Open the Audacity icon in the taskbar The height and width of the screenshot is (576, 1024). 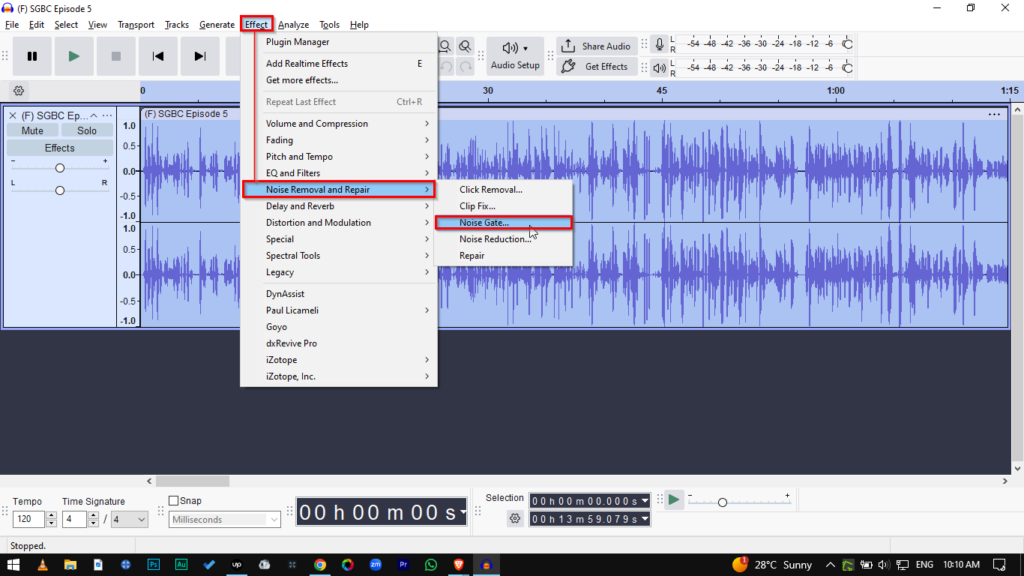click(x=486, y=565)
